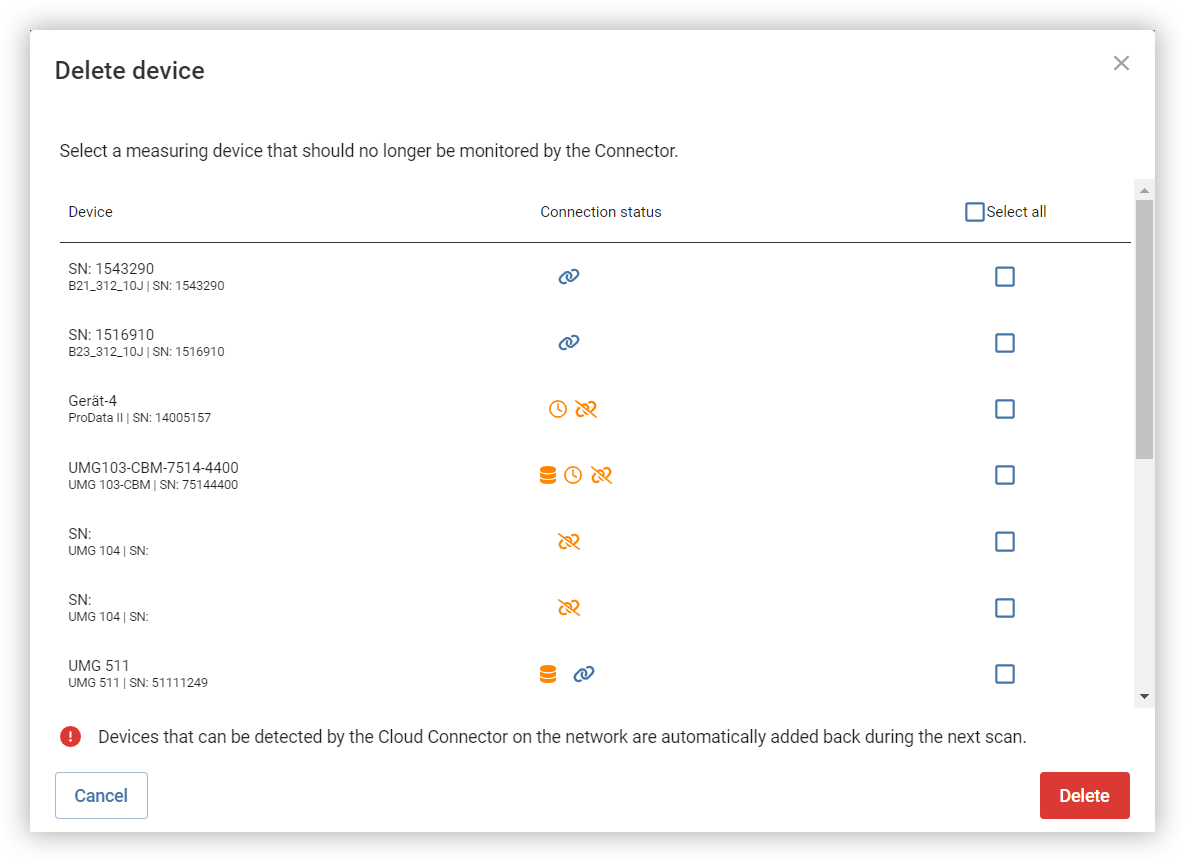Image resolution: width=1185 pixels, height=862 pixels.
Task: Click the Cancel button
Action: pyautogui.click(x=101, y=795)
